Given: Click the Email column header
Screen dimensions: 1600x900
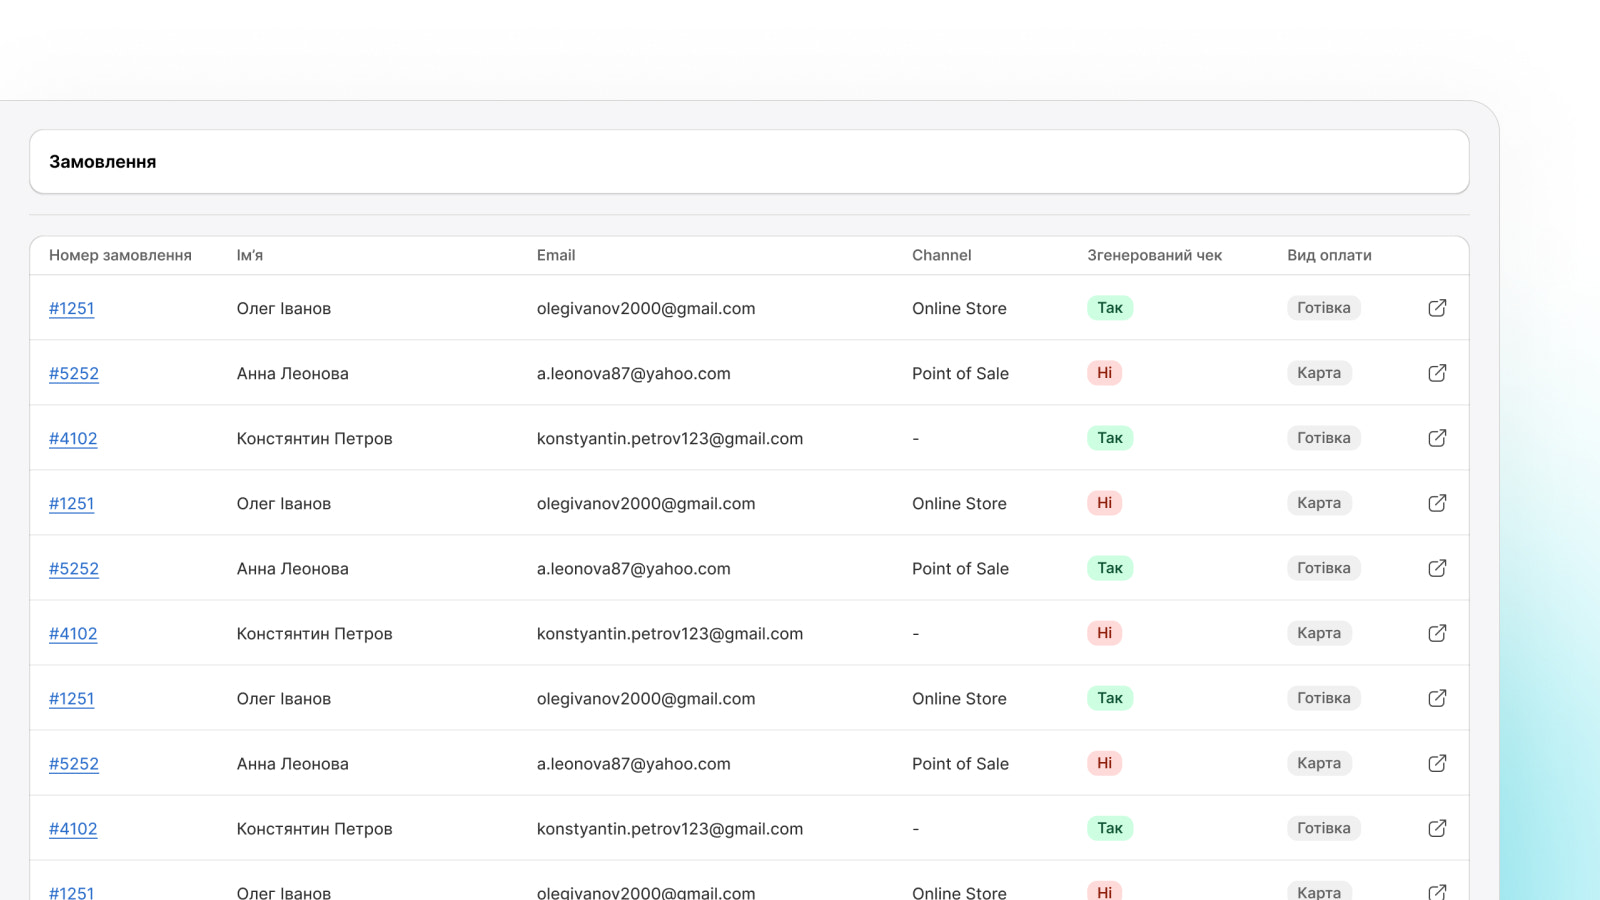Looking at the screenshot, I should [x=555, y=255].
